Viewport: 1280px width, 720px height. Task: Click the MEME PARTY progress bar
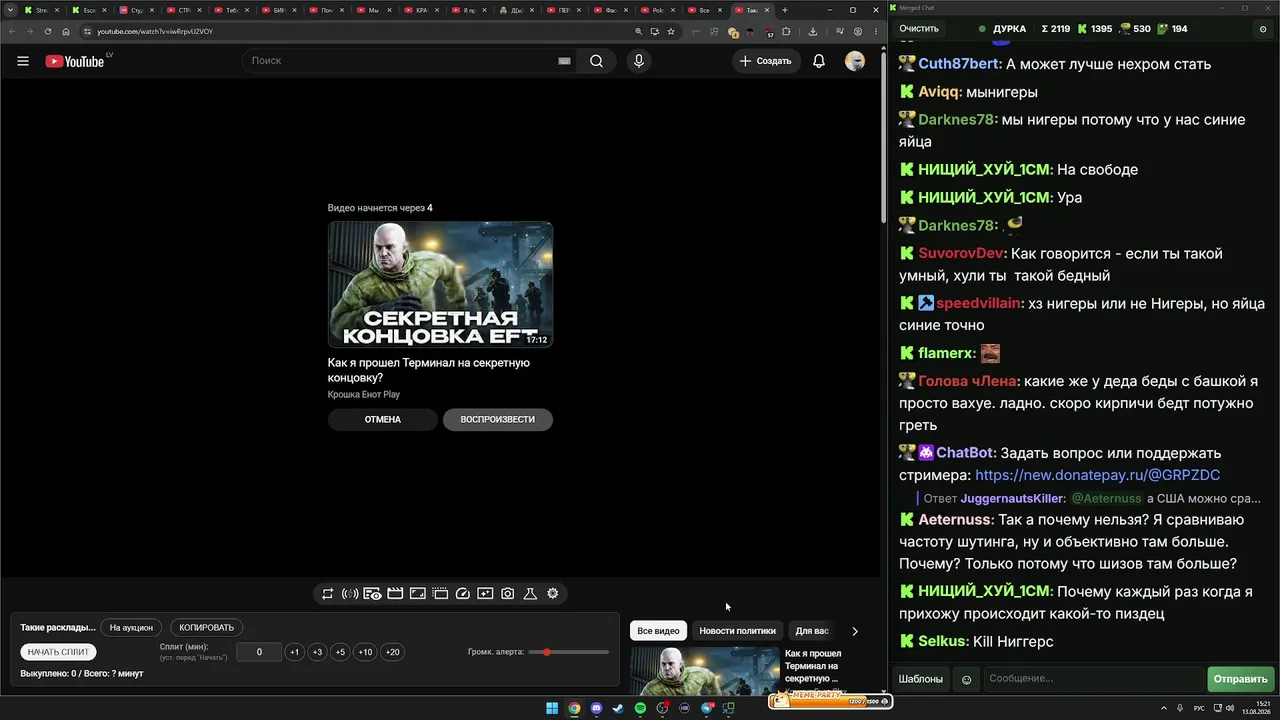(x=829, y=701)
